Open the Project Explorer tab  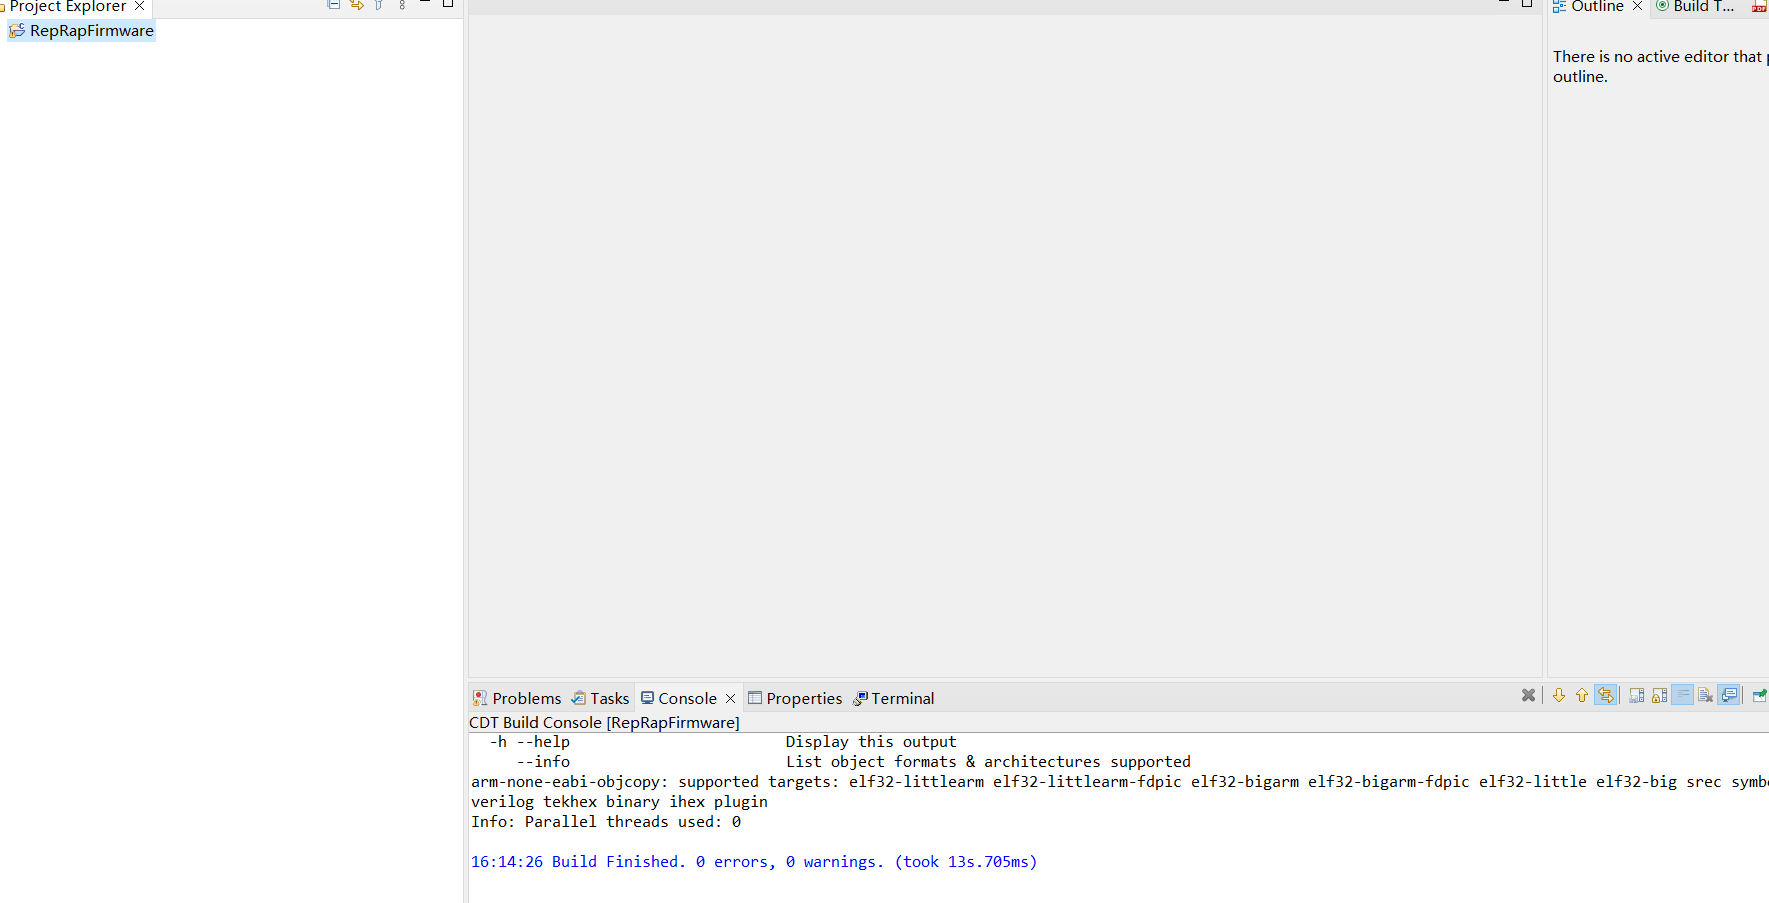click(67, 6)
